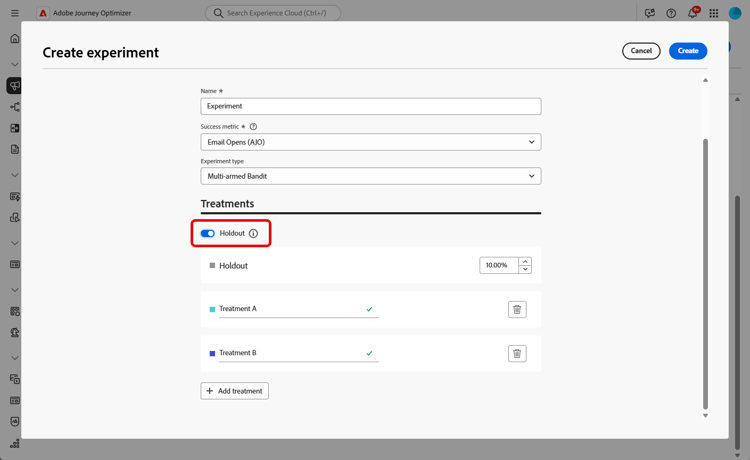Image resolution: width=750 pixels, height=460 pixels.
Task: Open the apps grid switcher
Action: pyautogui.click(x=713, y=13)
